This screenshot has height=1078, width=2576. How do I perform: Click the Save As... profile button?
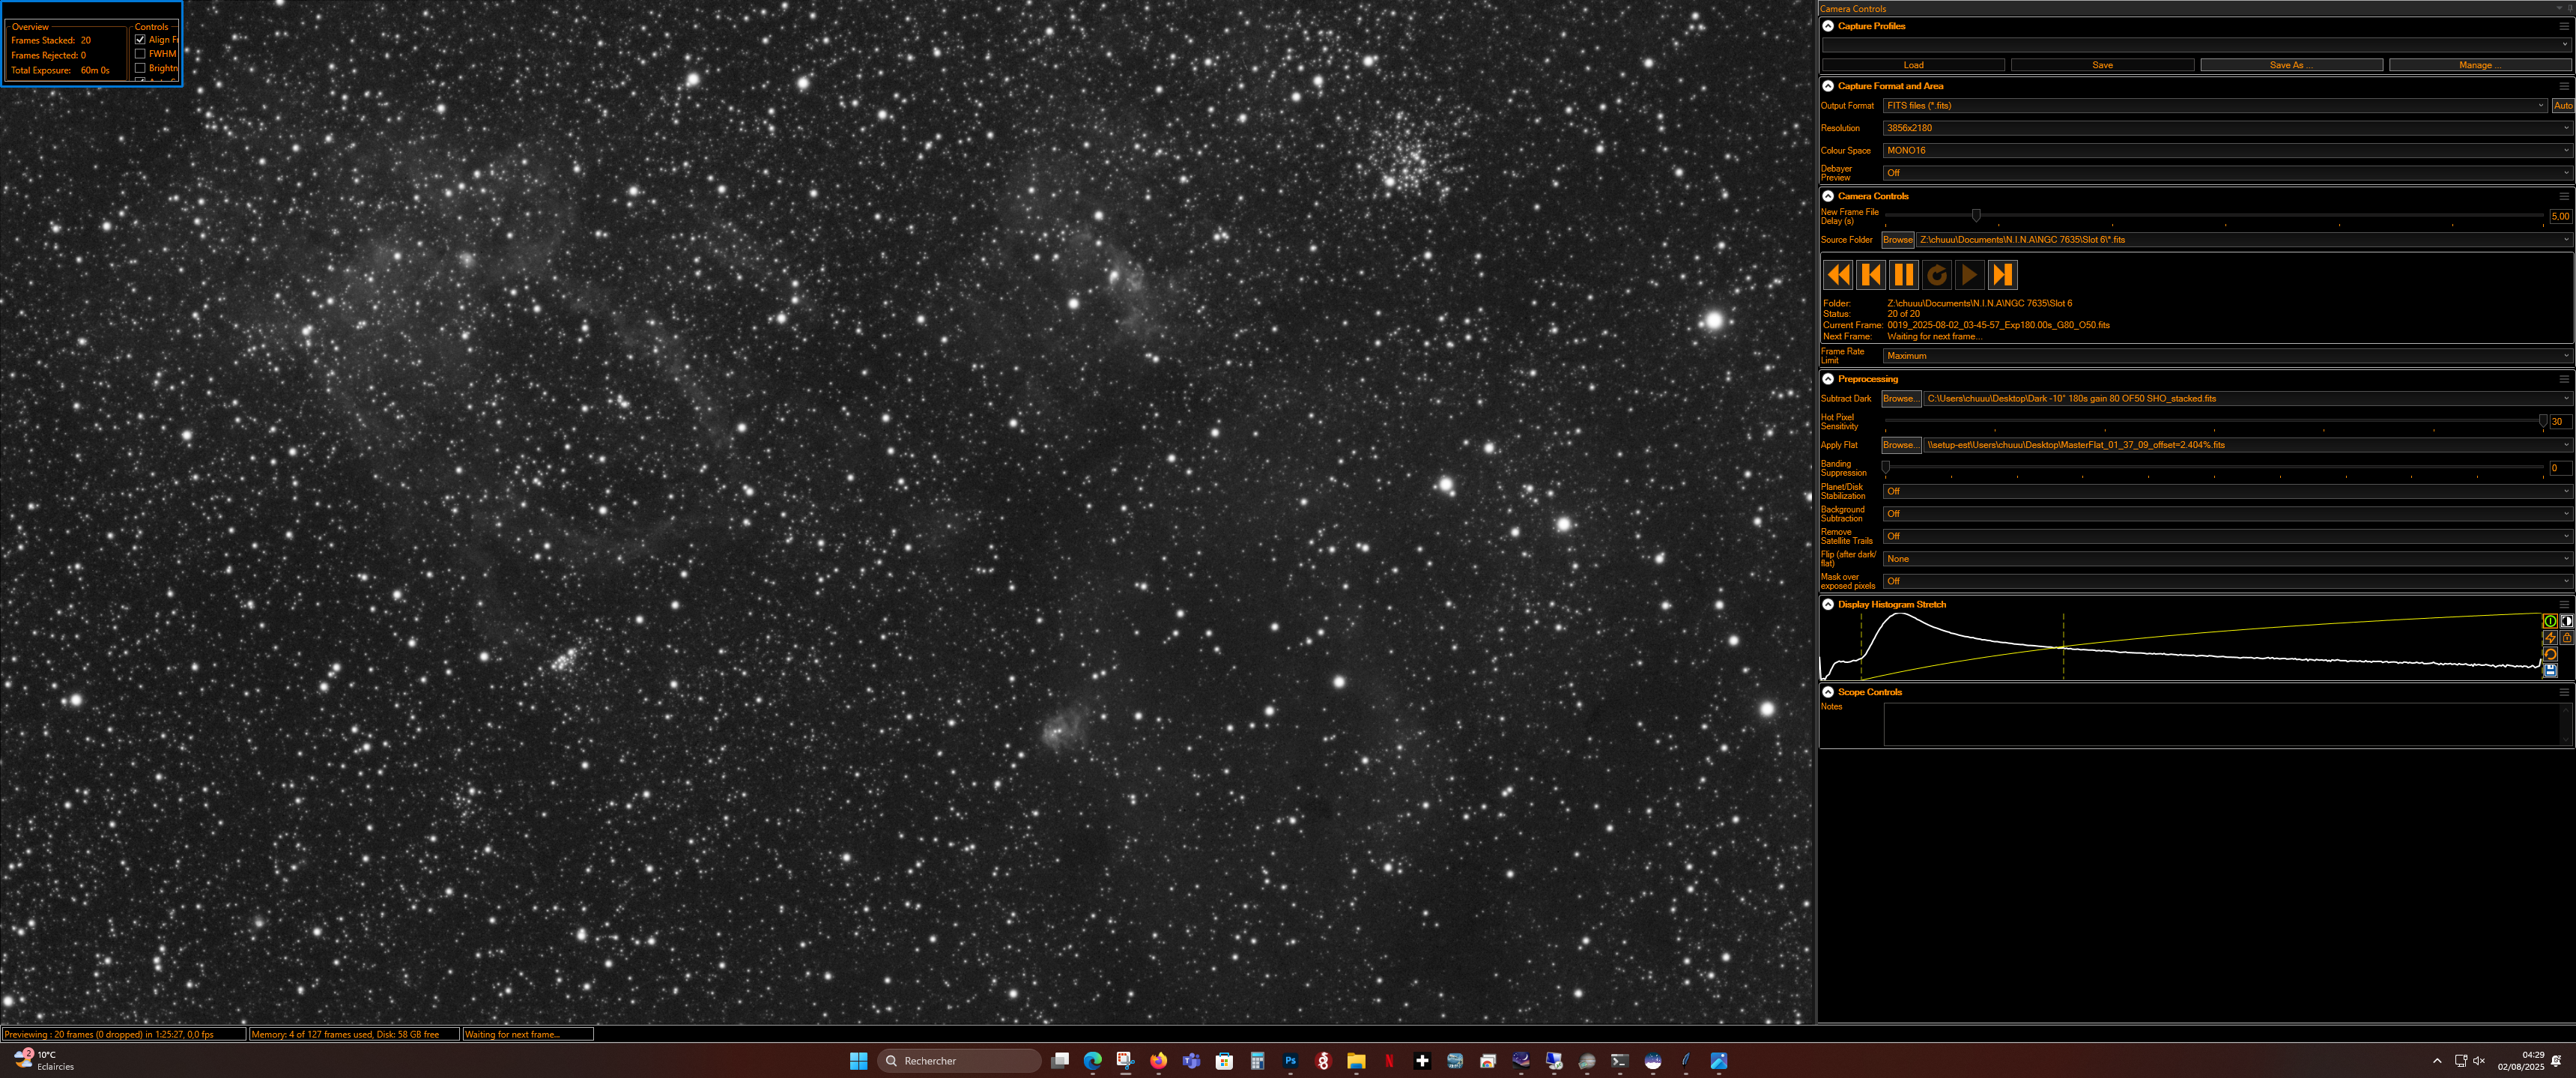click(x=2290, y=65)
